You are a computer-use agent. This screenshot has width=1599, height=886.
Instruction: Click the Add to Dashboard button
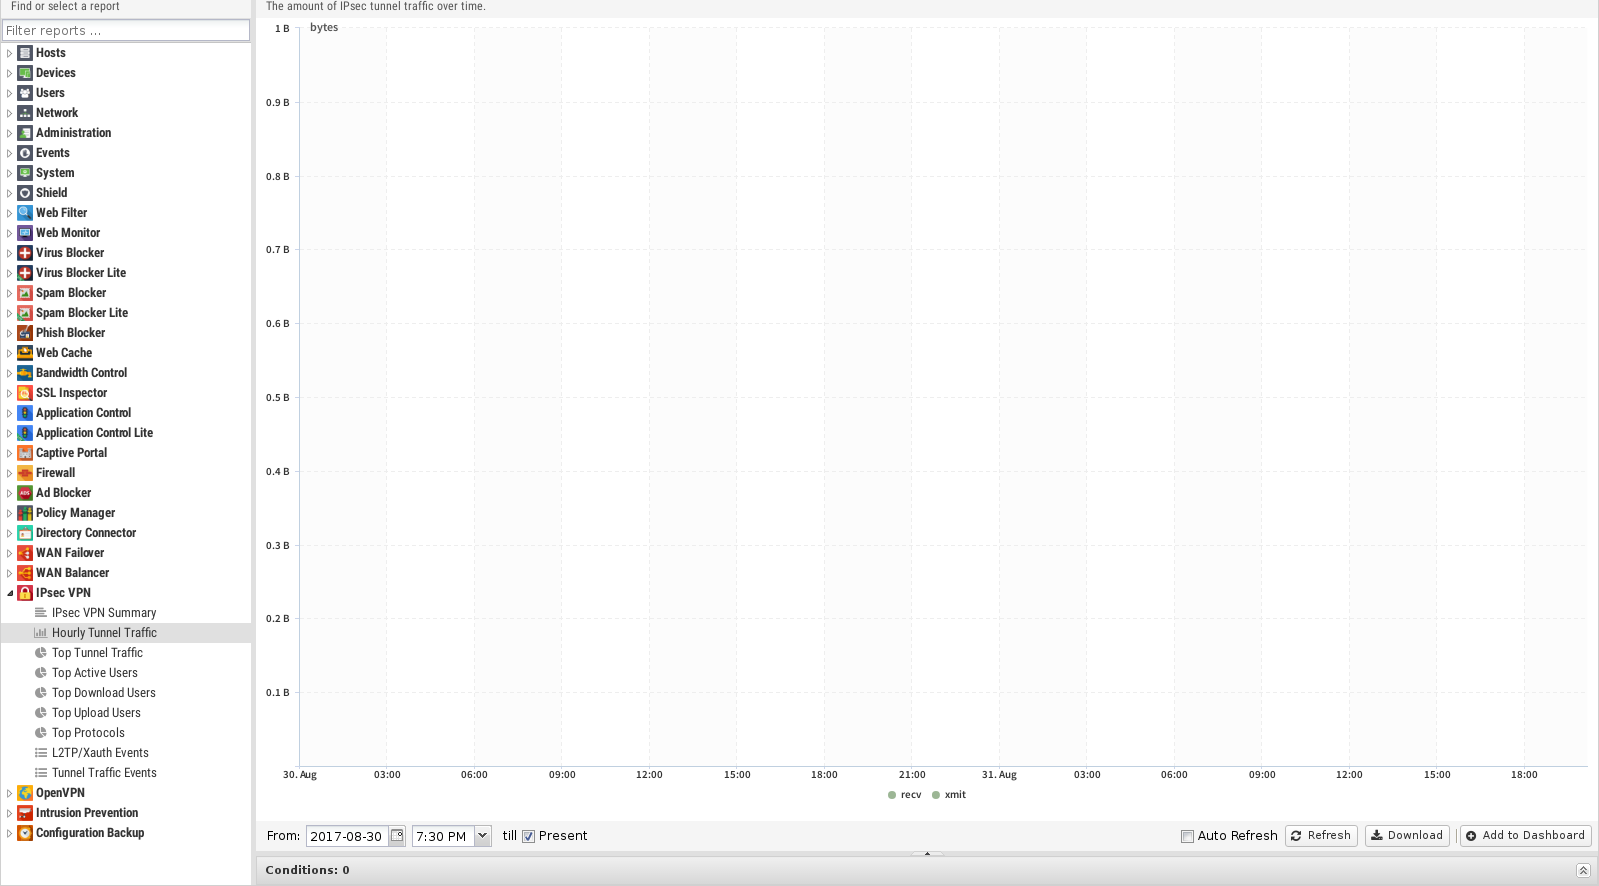pyautogui.click(x=1525, y=836)
